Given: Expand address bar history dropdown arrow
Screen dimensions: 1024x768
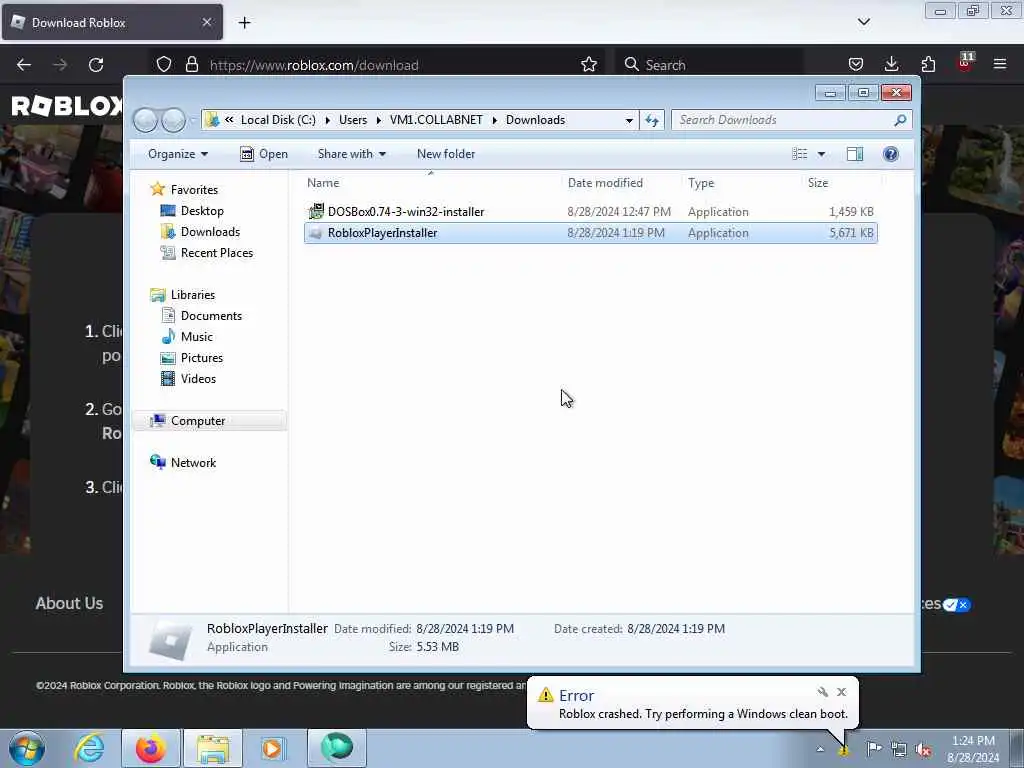Looking at the screenshot, I should pos(629,120).
